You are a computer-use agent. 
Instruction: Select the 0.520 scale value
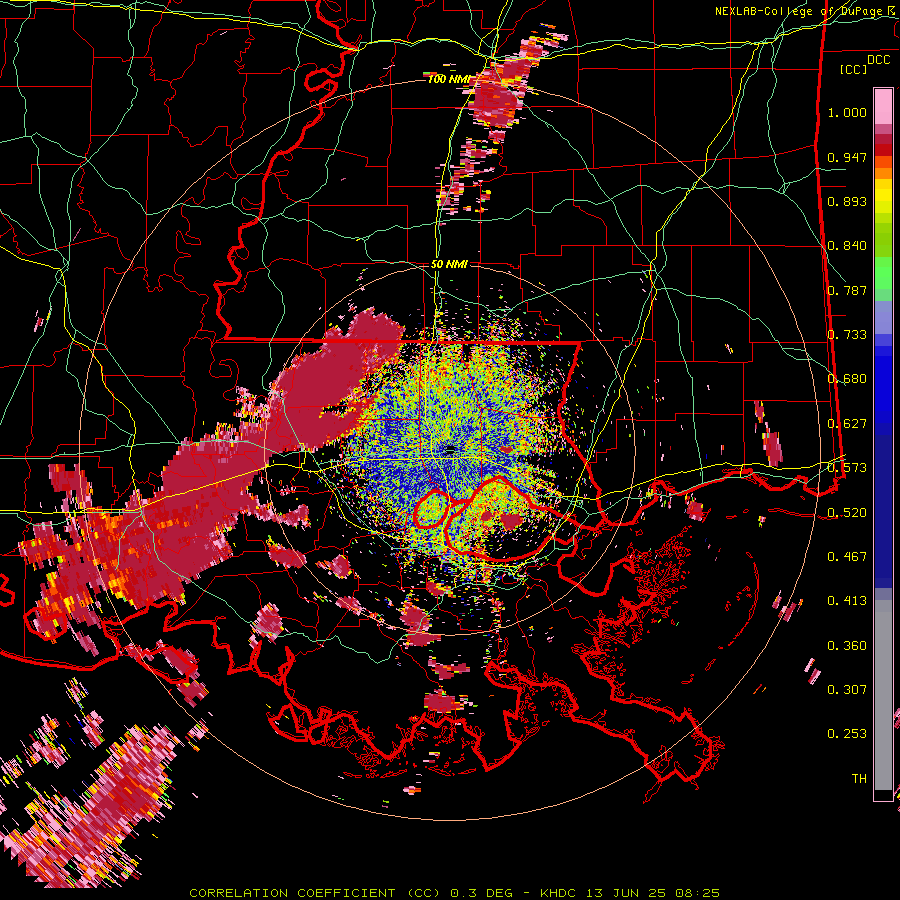point(847,512)
